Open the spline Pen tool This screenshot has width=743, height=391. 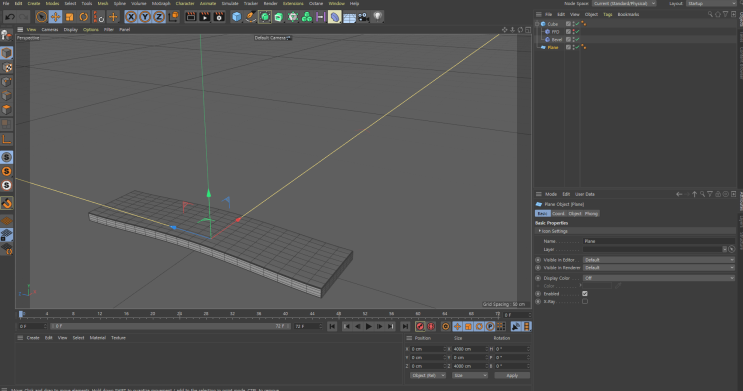[x=251, y=18]
